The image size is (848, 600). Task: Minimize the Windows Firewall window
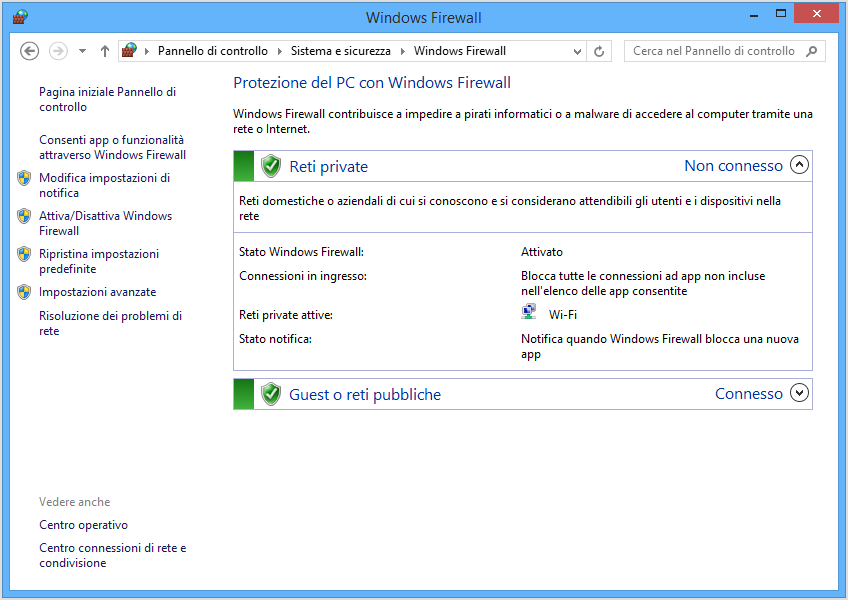click(x=754, y=15)
